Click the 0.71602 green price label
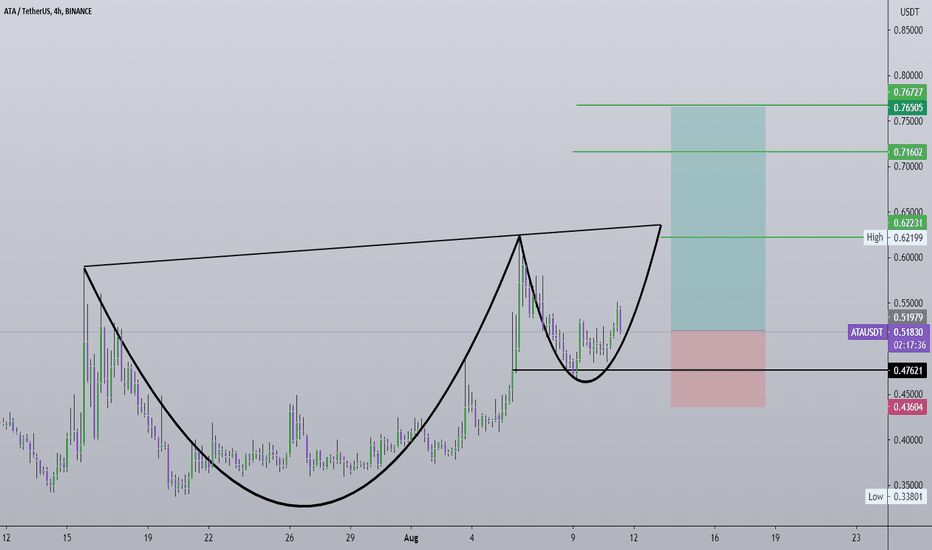 [x=908, y=152]
